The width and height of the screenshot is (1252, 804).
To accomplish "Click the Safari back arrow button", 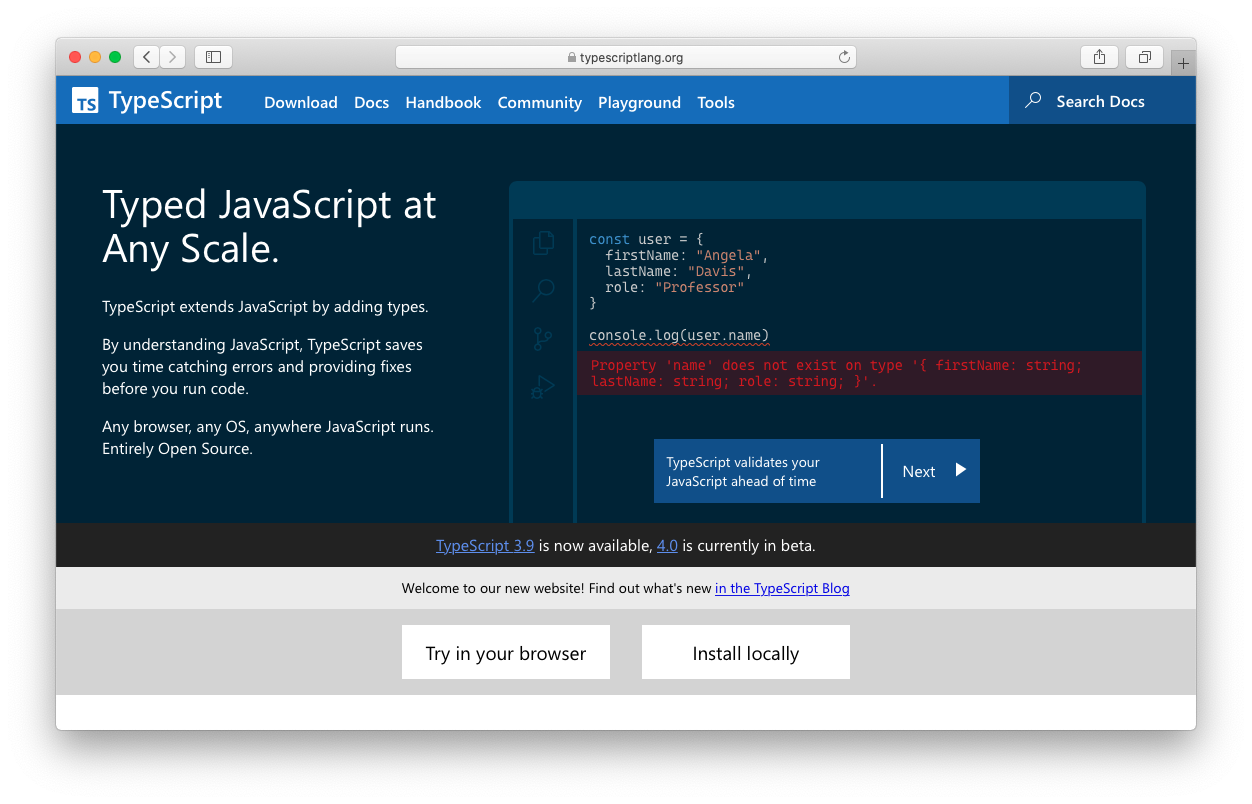I will pyautogui.click(x=147, y=57).
